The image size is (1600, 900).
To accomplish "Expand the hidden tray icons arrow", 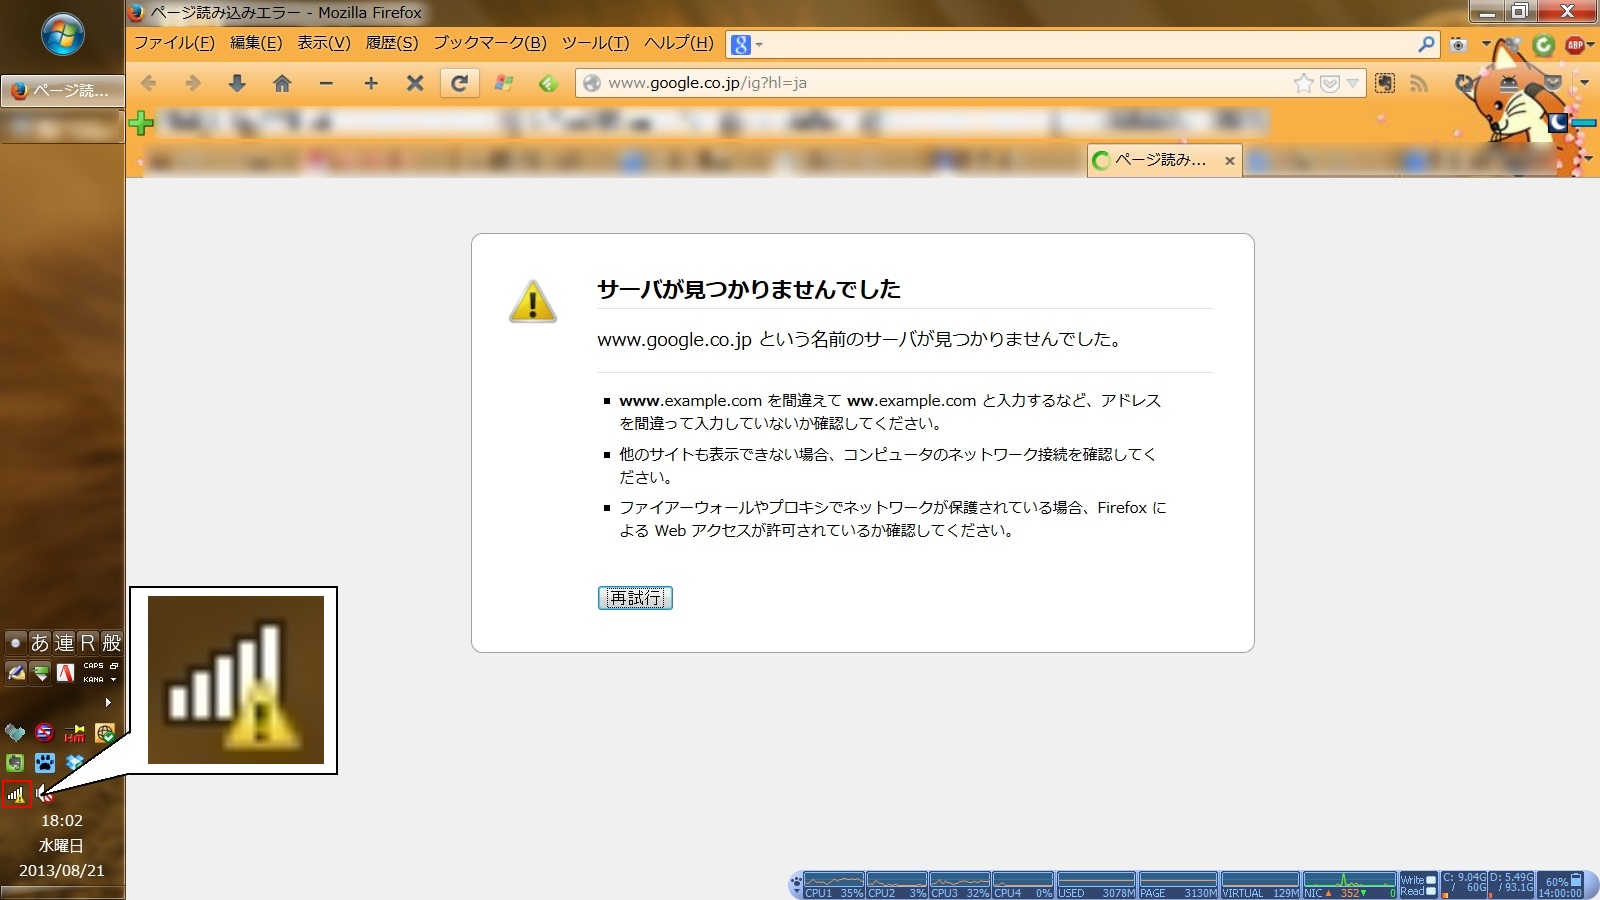I will coord(108,702).
